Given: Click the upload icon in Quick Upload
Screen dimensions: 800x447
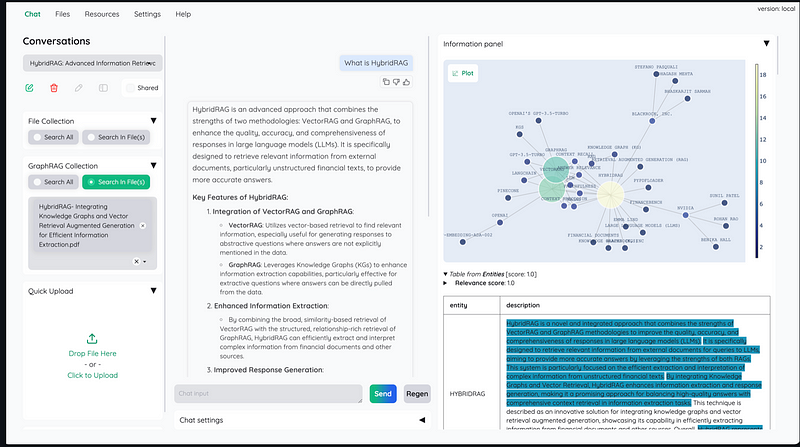Looking at the screenshot, I should [x=92, y=339].
